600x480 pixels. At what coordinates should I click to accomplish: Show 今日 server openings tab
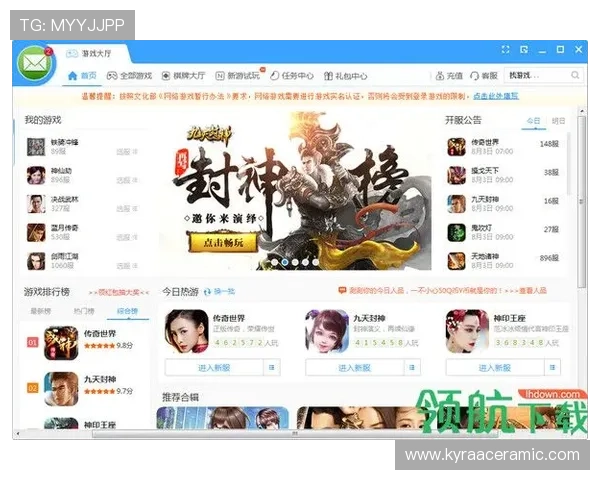coord(533,121)
